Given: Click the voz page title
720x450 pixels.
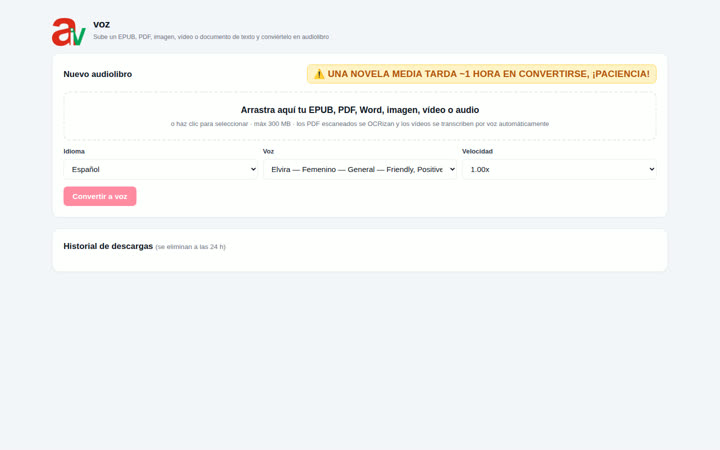Looking at the screenshot, I should [101, 24].
